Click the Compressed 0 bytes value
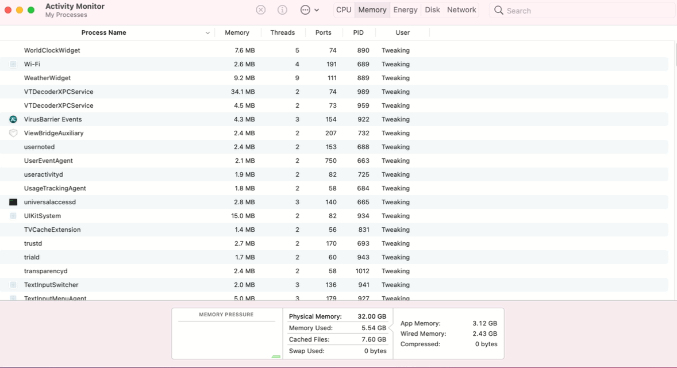 pos(486,344)
